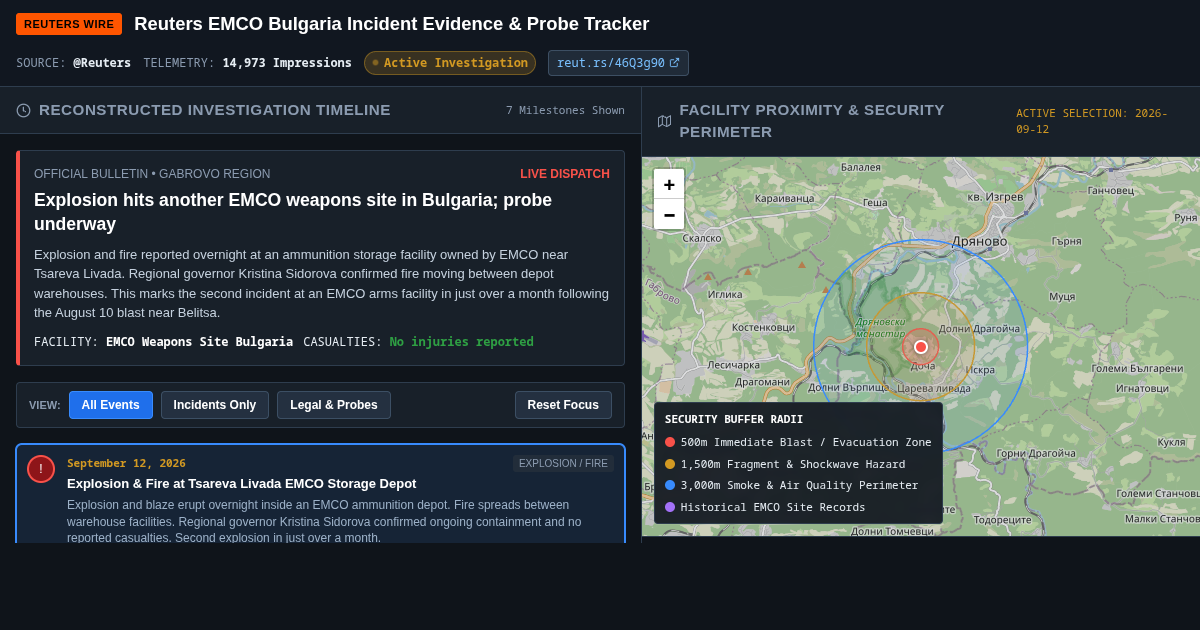
Task: Click the Reset Focus button
Action: [563, 405]
